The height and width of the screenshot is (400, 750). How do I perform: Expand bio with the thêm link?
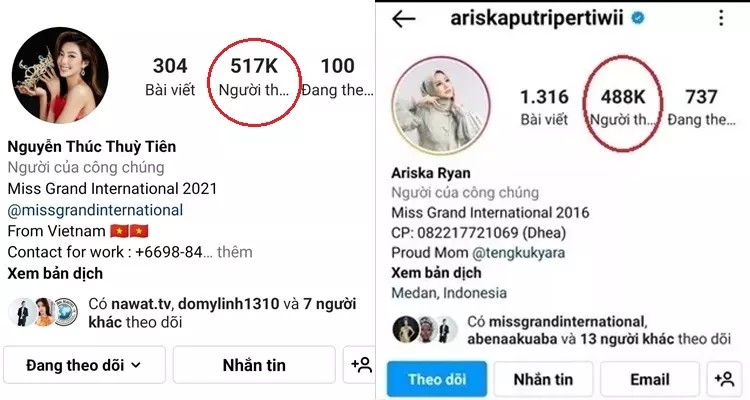coord(234,252)
